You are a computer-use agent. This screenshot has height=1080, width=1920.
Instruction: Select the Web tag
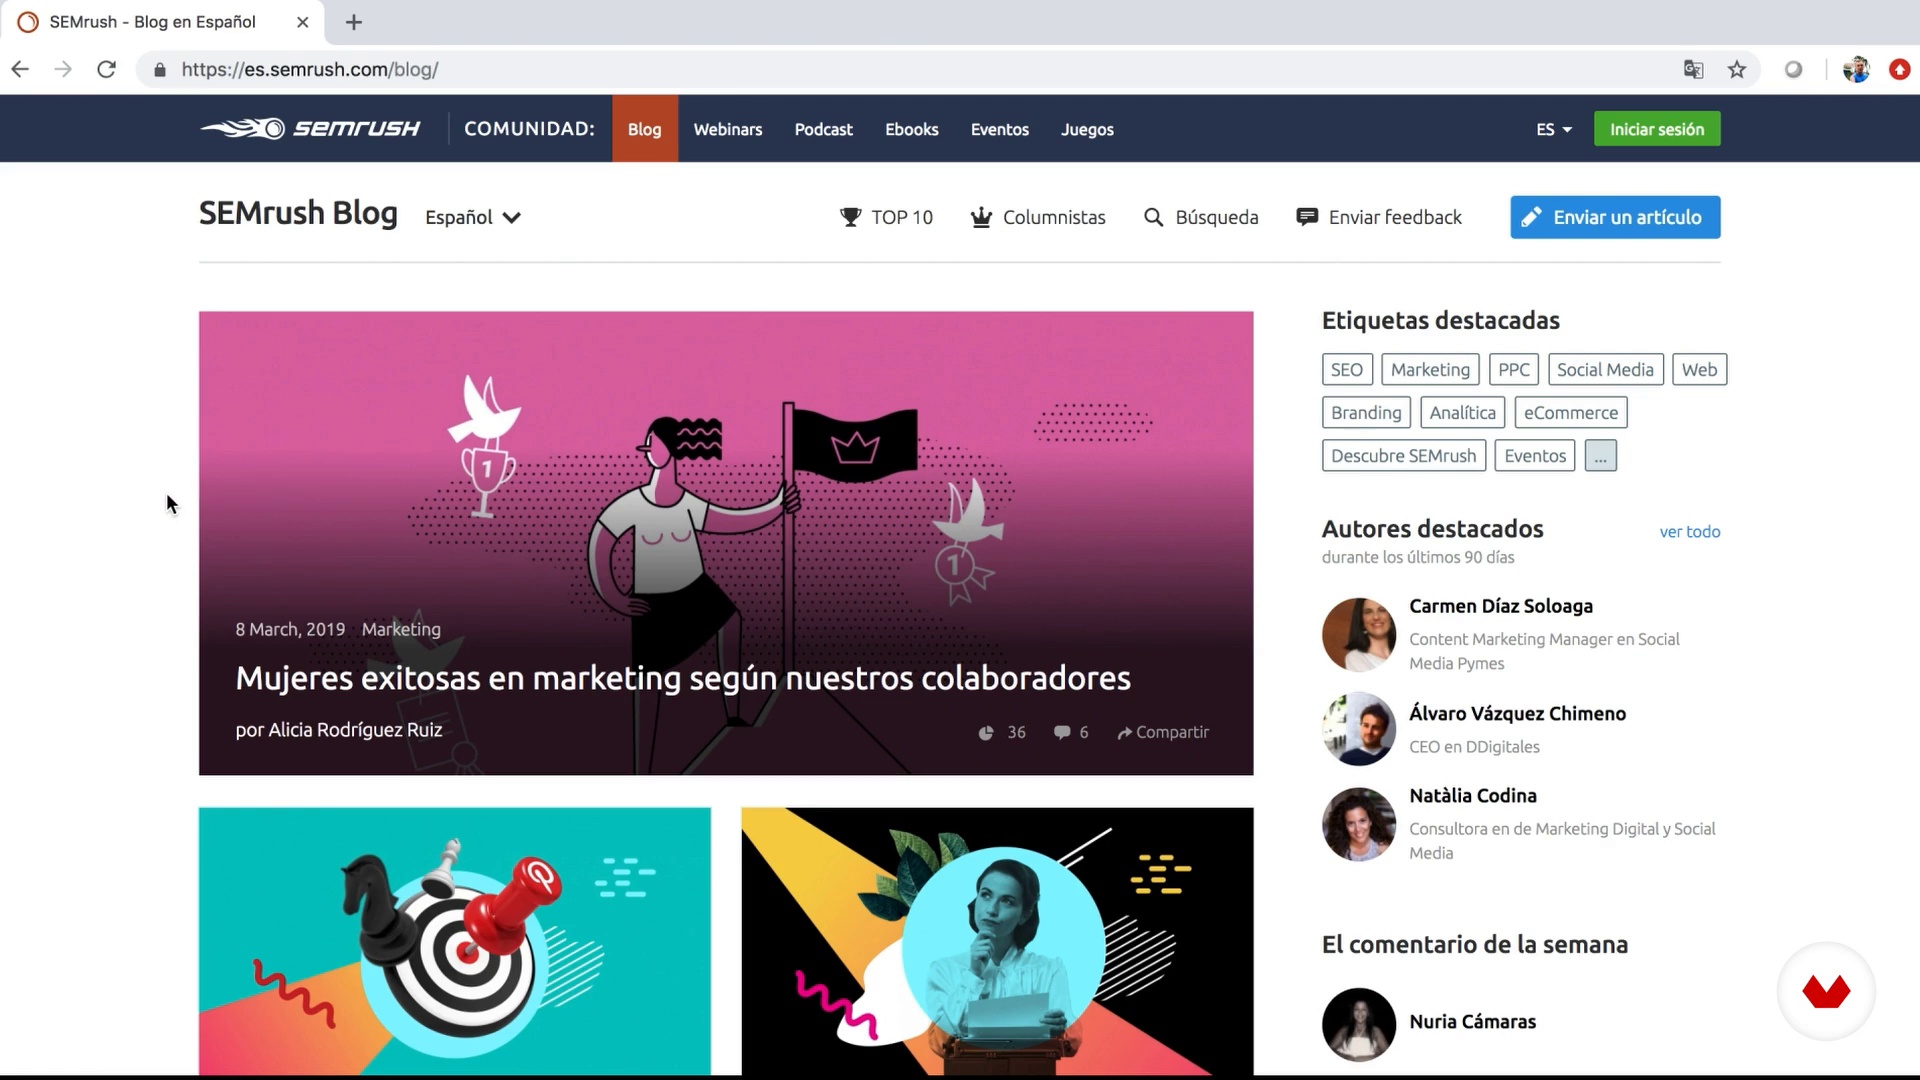click(1699, 370)
